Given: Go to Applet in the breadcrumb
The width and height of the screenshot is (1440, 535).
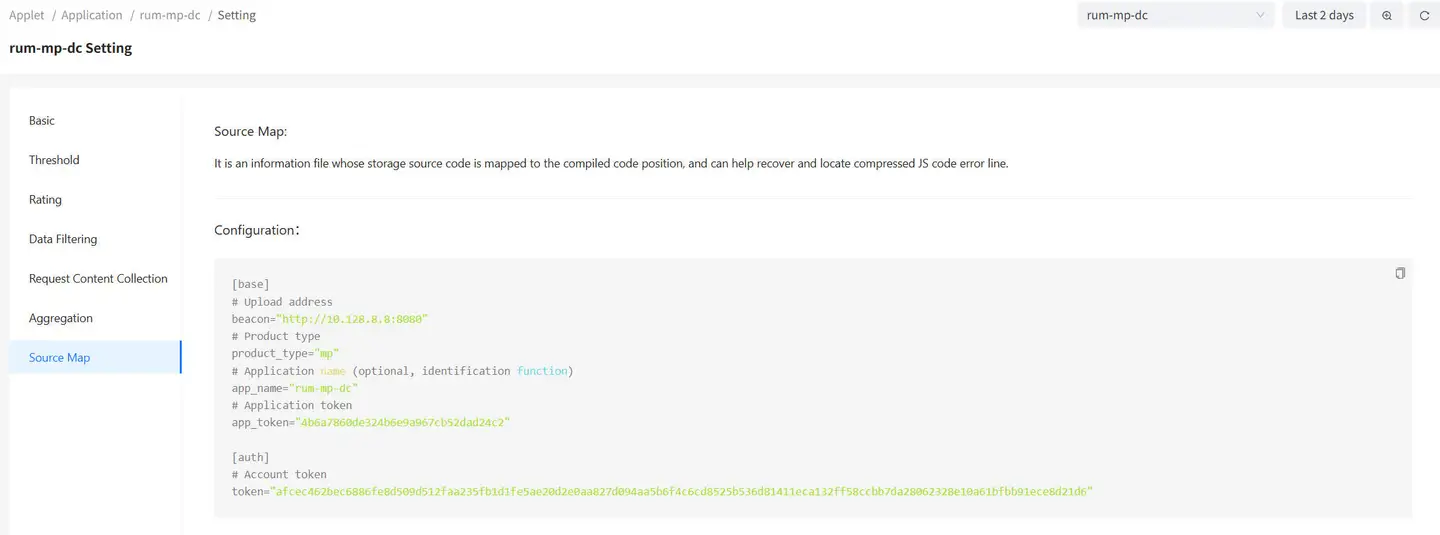Looking at the screenshot, I should click(27, 15).
